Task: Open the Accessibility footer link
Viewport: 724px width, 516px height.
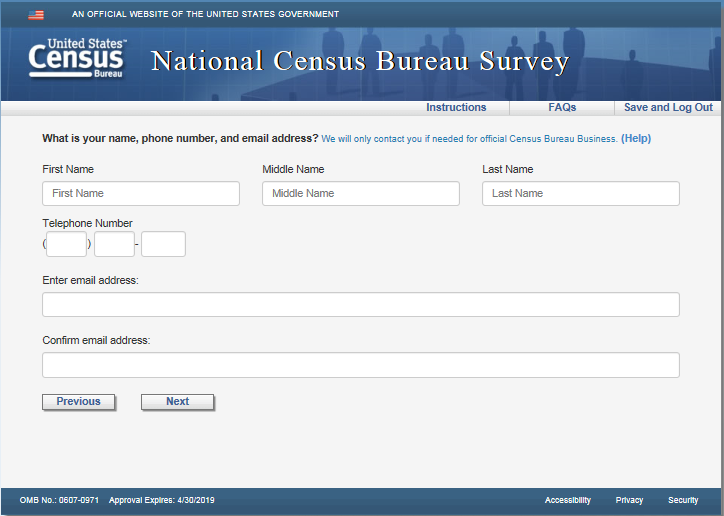Action: tap(568, 500)
